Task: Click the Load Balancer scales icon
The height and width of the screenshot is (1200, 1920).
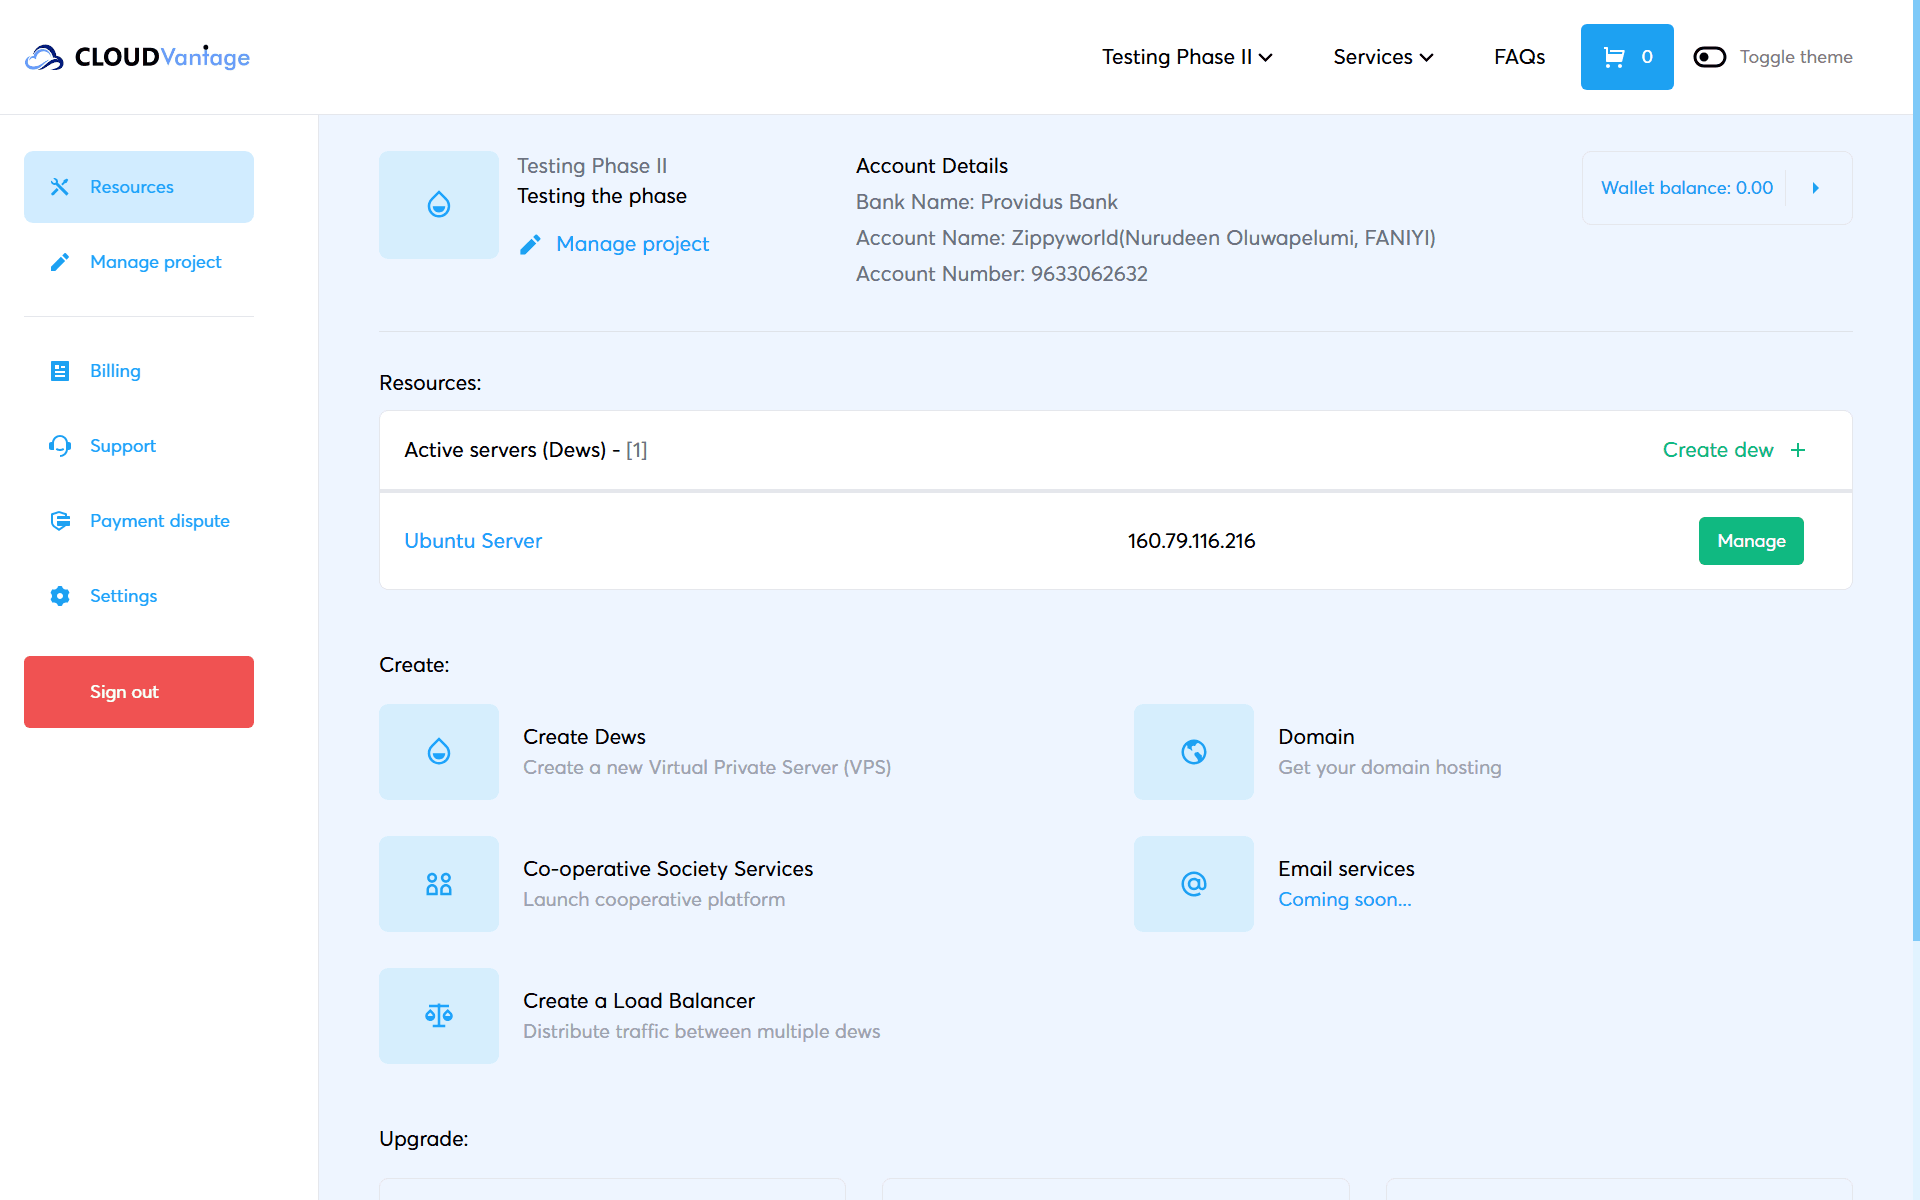Action: tap(438, 1016)
